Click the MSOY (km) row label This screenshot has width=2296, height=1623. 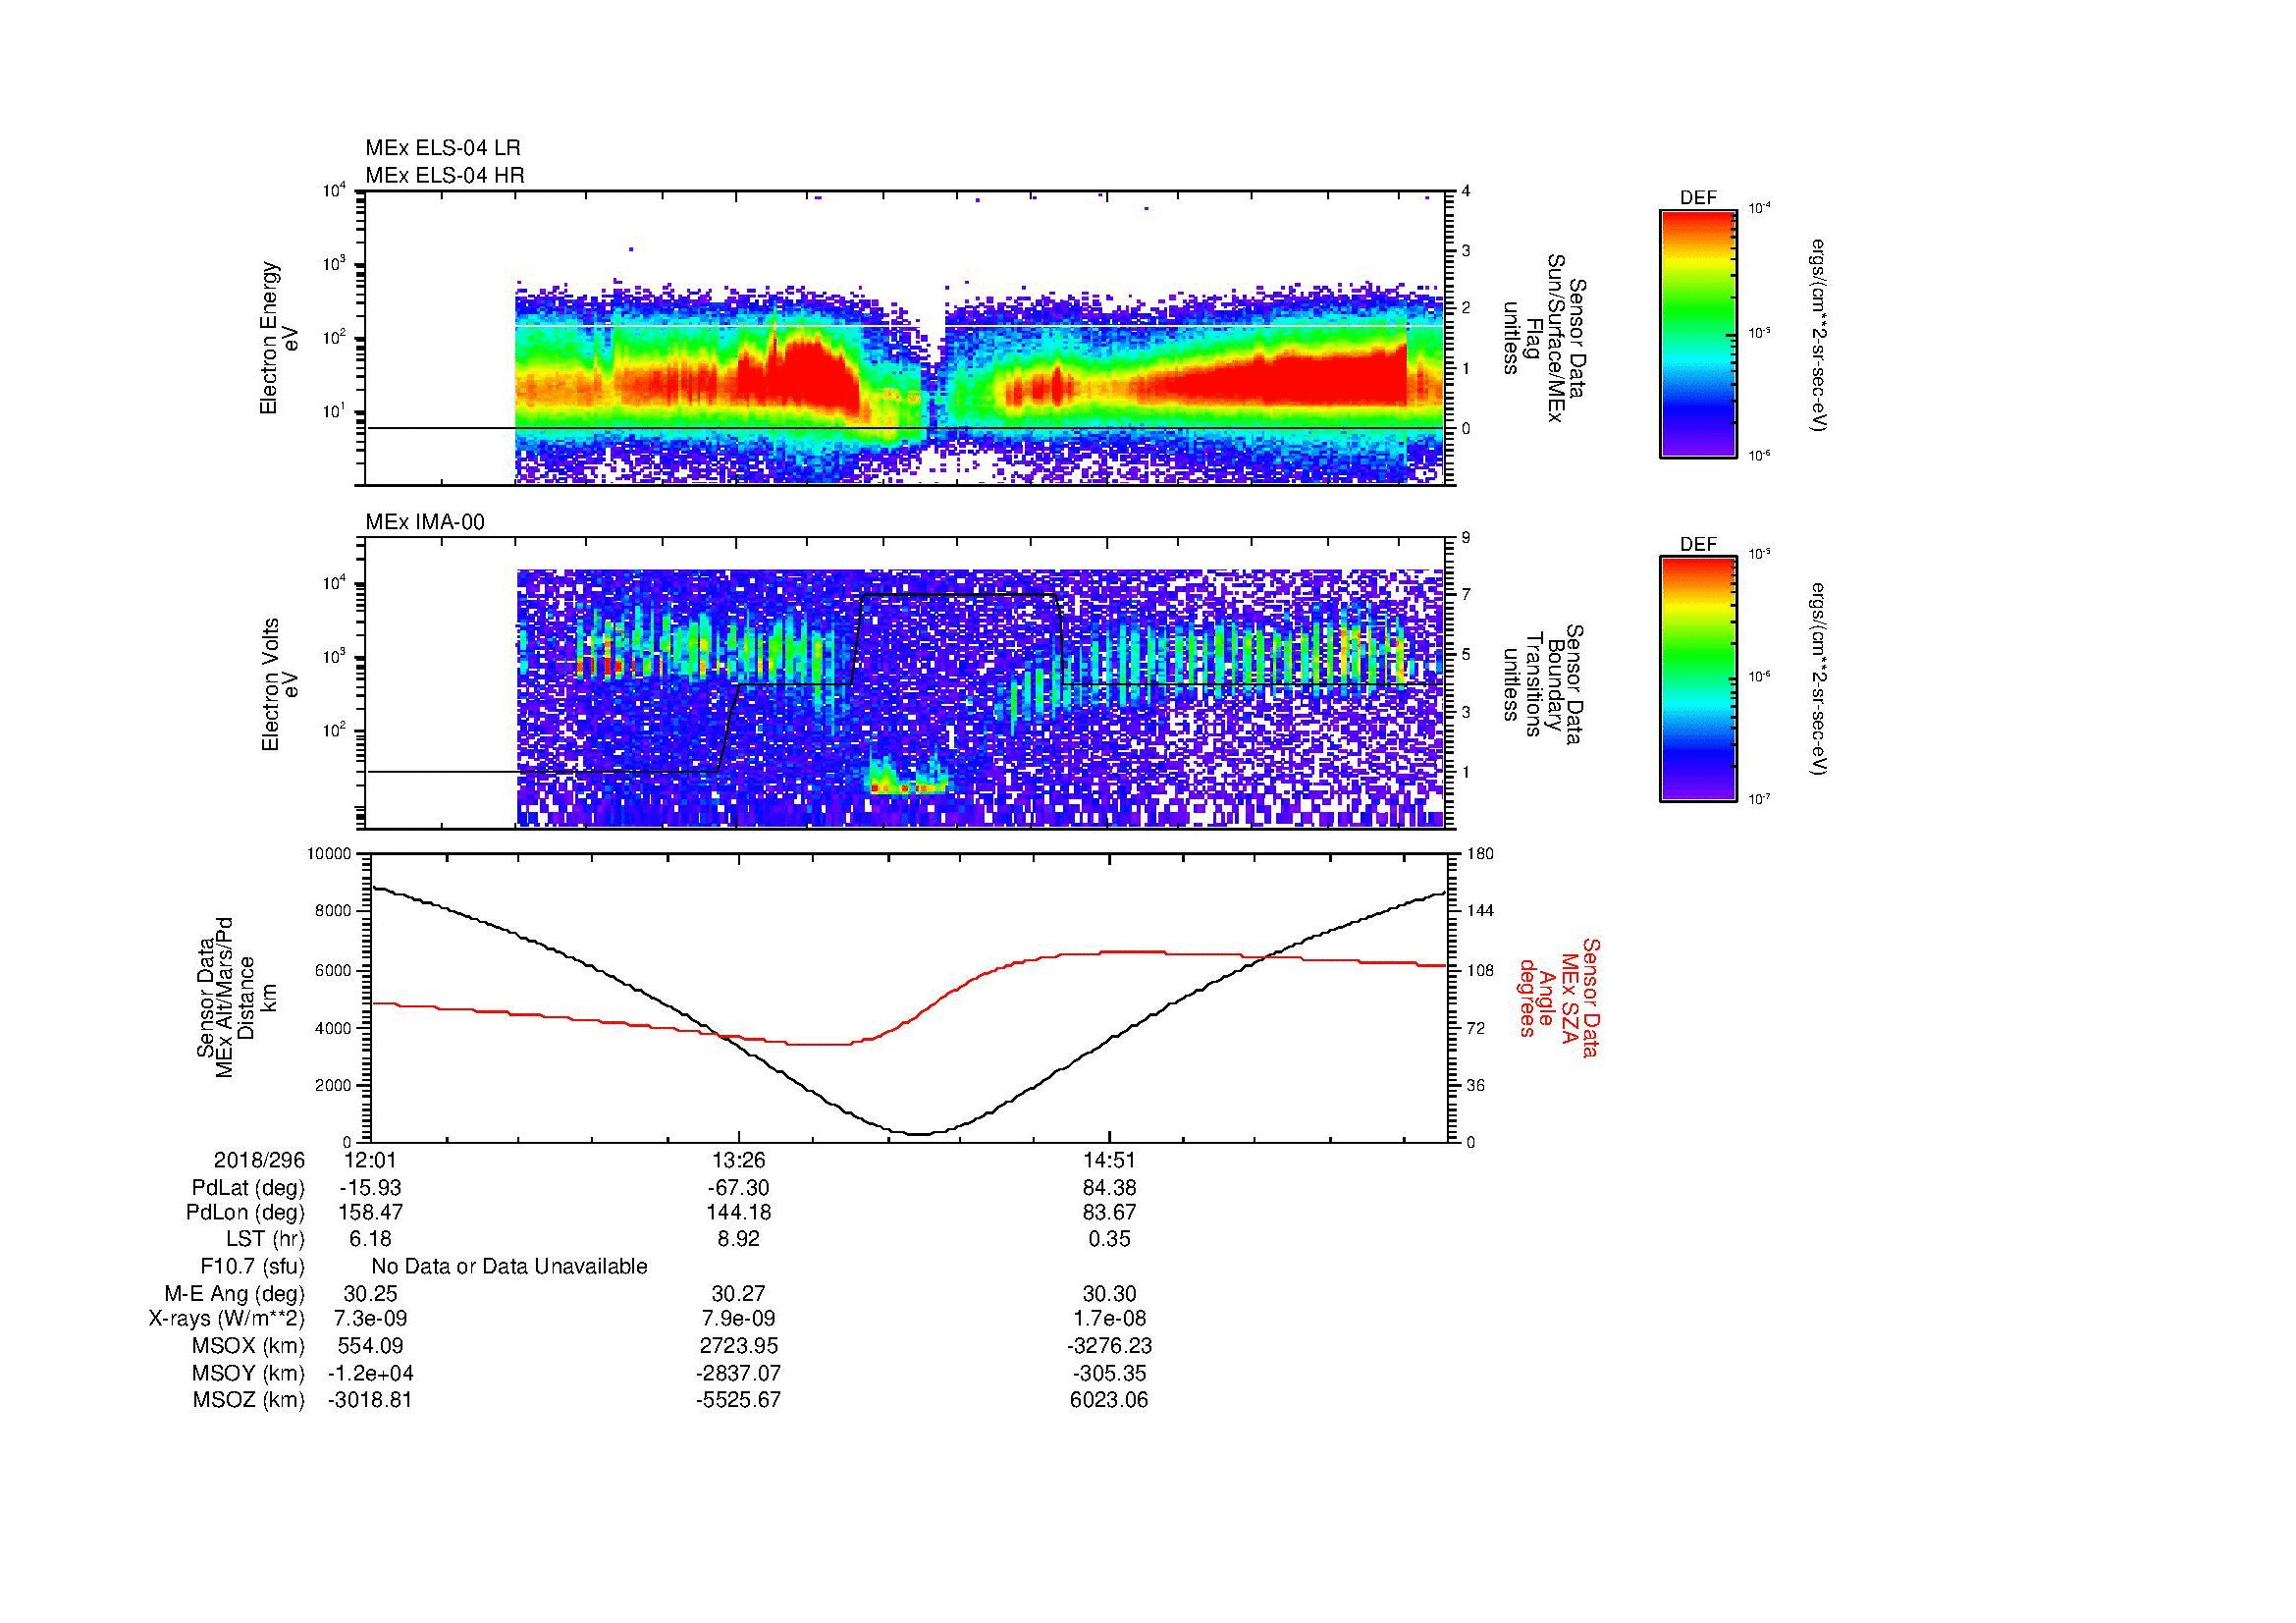[249, 1373]
